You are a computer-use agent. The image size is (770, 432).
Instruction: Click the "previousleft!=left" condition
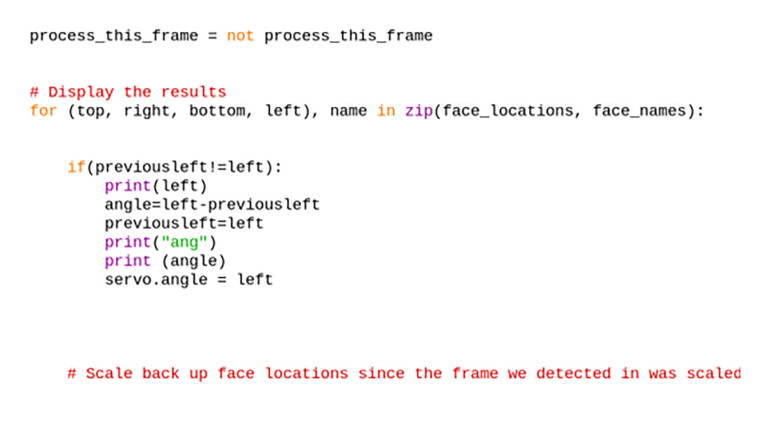coord(174,167)
